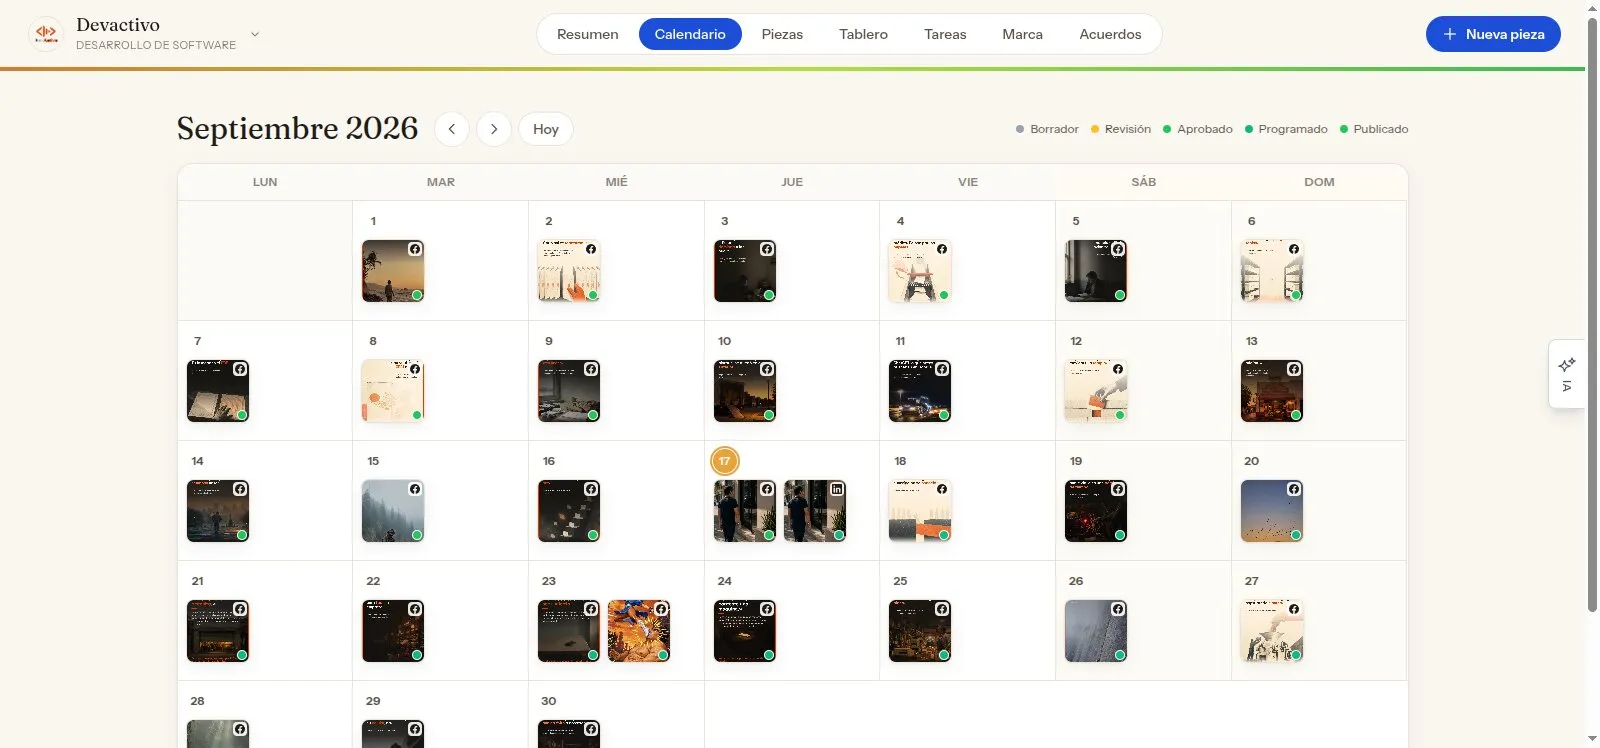Open the post thumbnail on September 1

click(393, 271)
